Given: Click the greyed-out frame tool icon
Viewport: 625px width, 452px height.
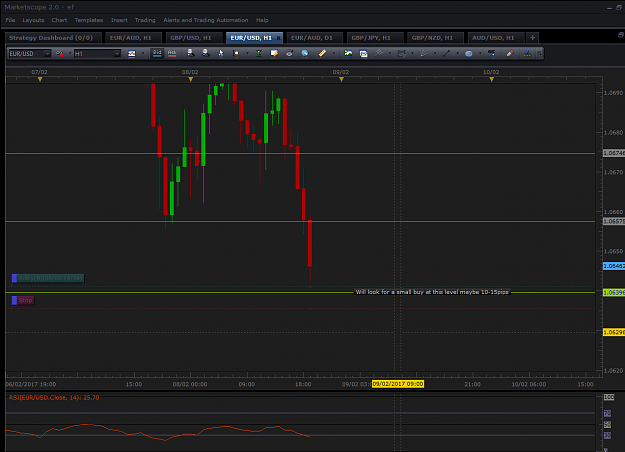Looking at the screenshot, I should pyautogui.click(x=401, y=53).
